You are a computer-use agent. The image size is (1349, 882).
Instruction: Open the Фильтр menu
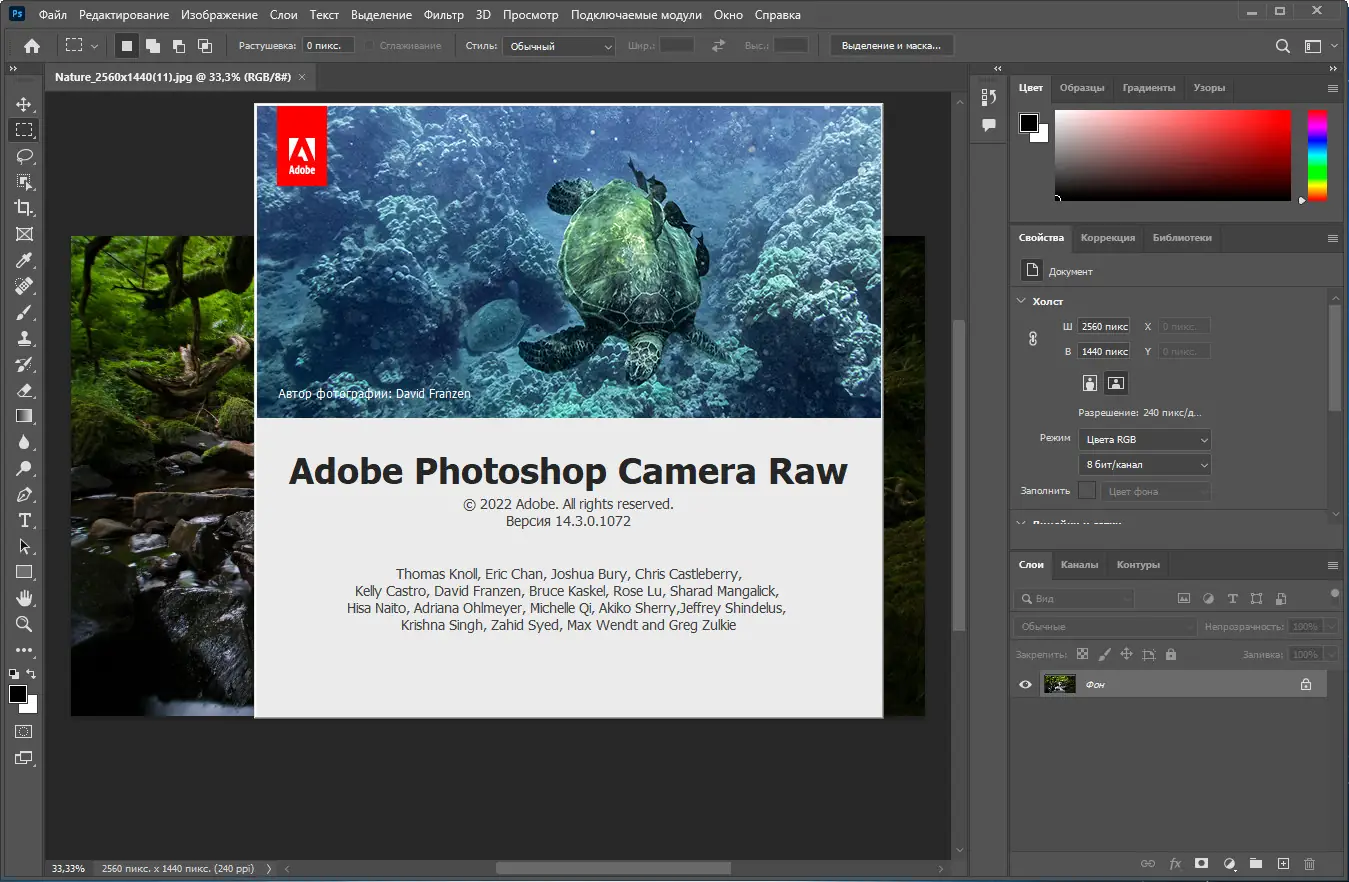443,15
